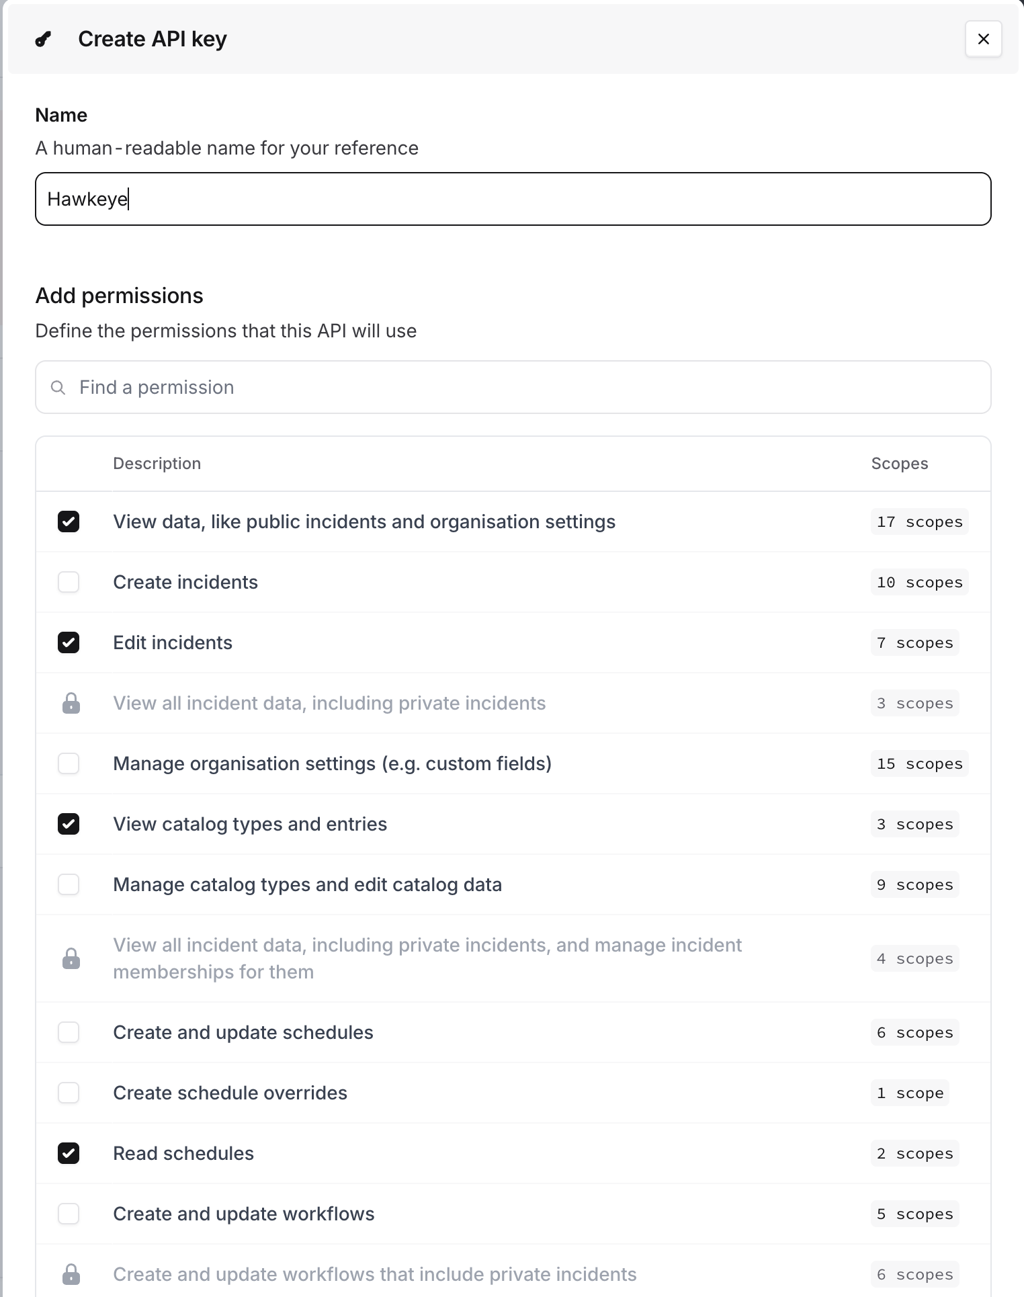Click the lock icon beside "View all incident data"
This screenshot has height=1297, width=1024.
tap(69, 703)
